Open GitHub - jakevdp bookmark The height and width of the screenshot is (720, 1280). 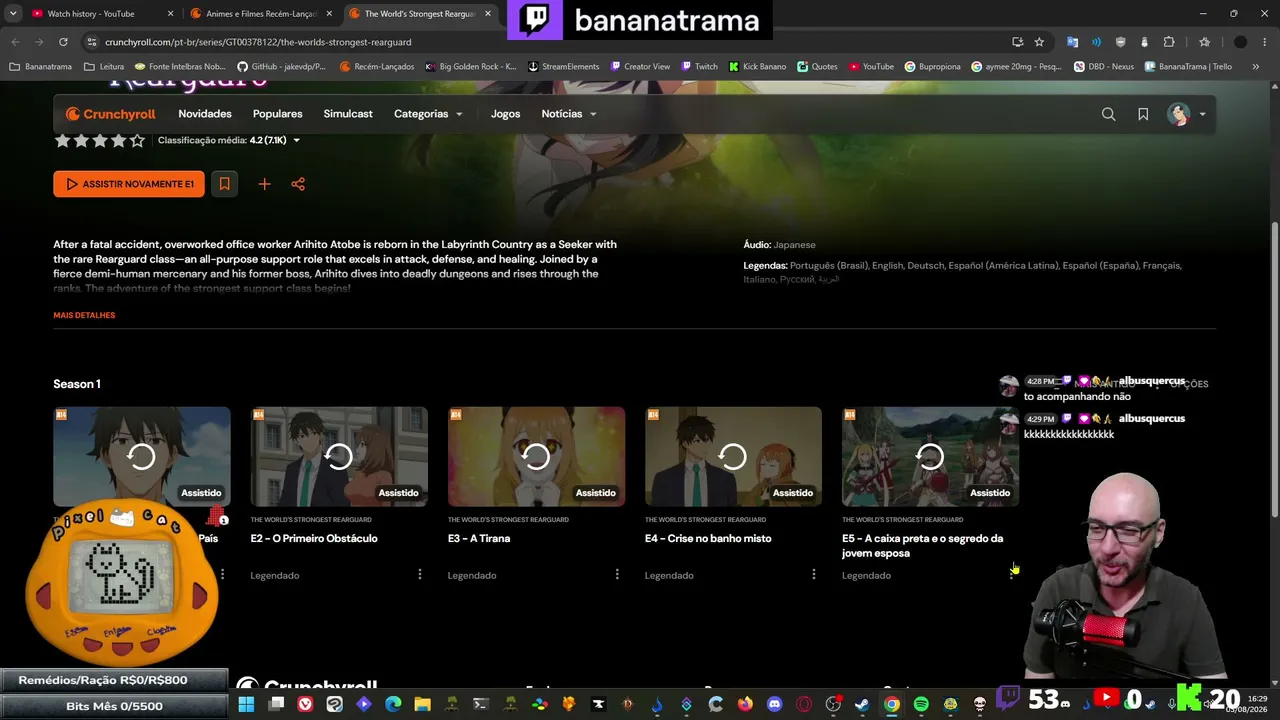[282, 67]
